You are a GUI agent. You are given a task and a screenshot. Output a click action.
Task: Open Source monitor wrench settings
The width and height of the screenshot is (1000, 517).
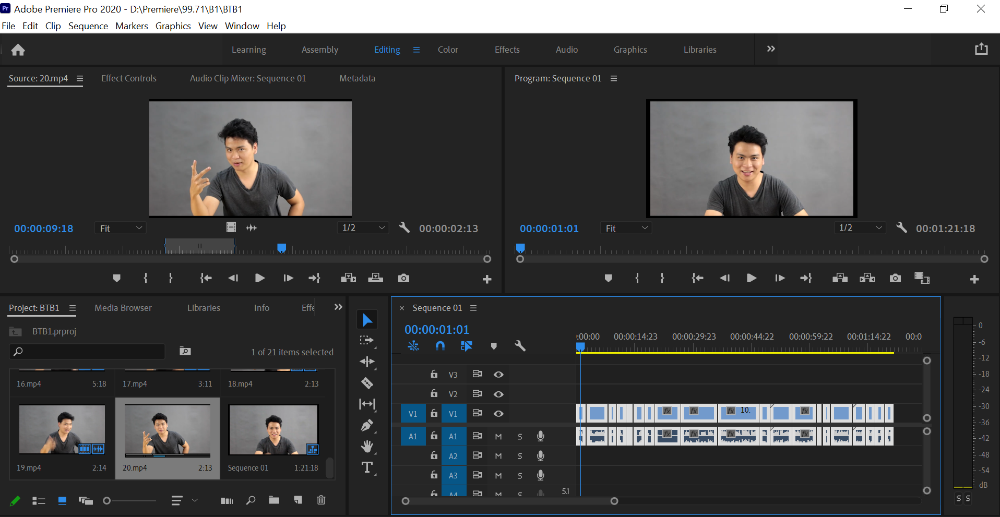pos(404,228)
